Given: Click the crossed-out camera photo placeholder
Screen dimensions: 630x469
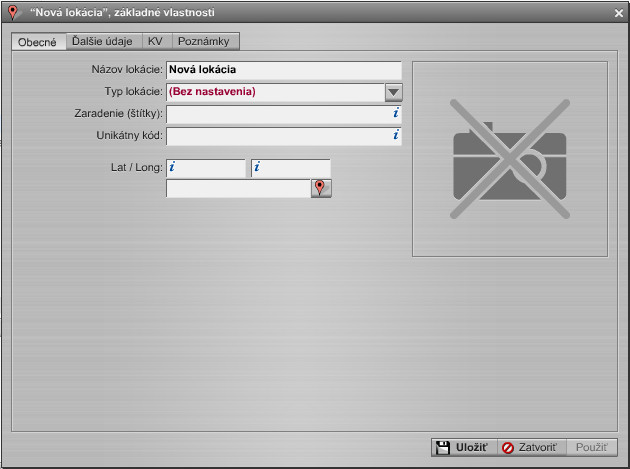Looking at the screenshot, I should 509,159.
